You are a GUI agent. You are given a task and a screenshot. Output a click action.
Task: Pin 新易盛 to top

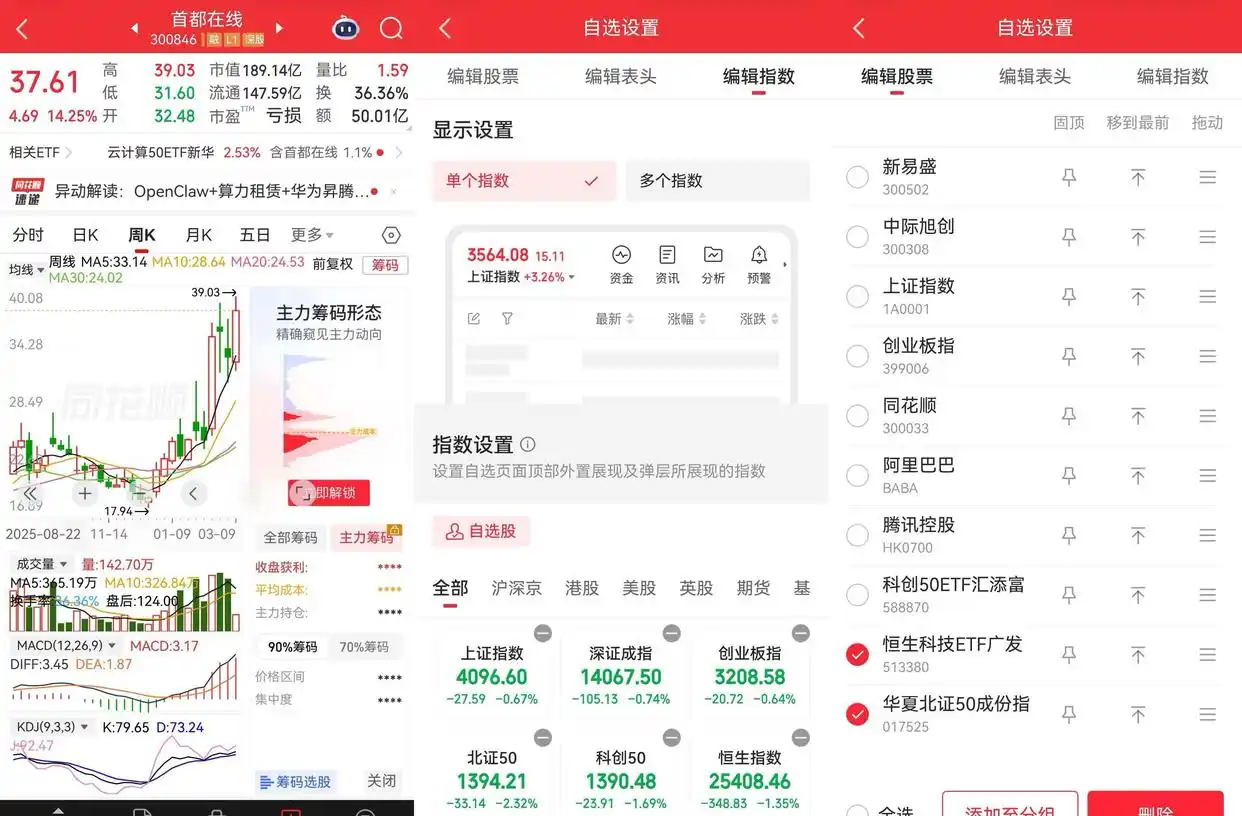click(1069, 177)
